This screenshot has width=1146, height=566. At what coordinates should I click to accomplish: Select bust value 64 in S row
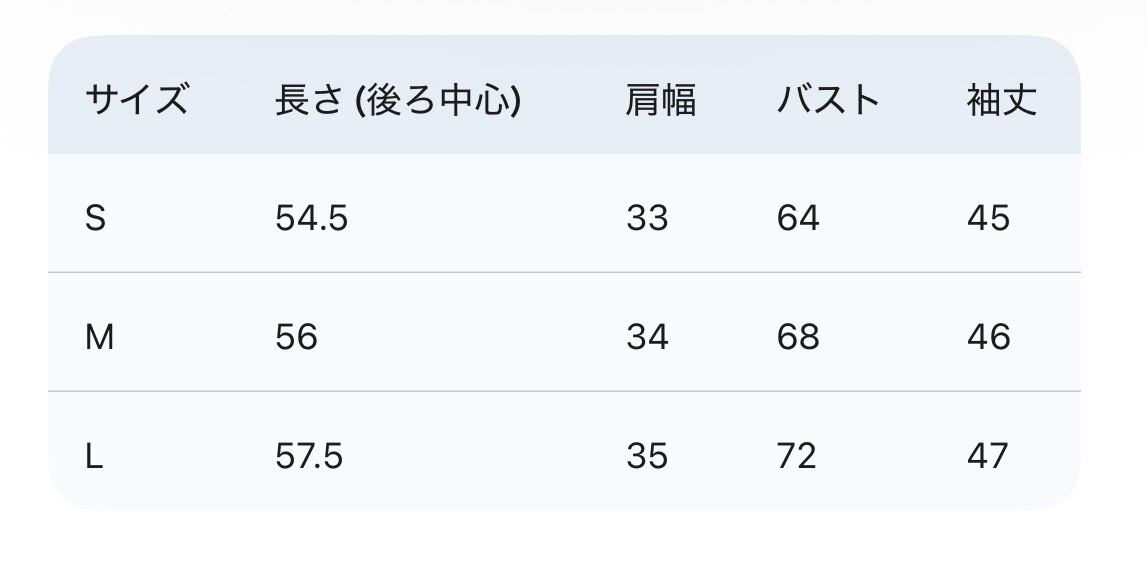pos(798,218)
